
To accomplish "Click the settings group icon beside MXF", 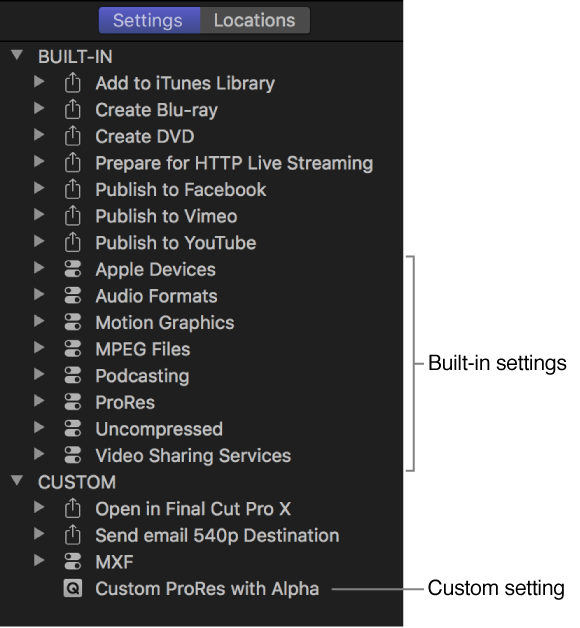I will point(73,561).
